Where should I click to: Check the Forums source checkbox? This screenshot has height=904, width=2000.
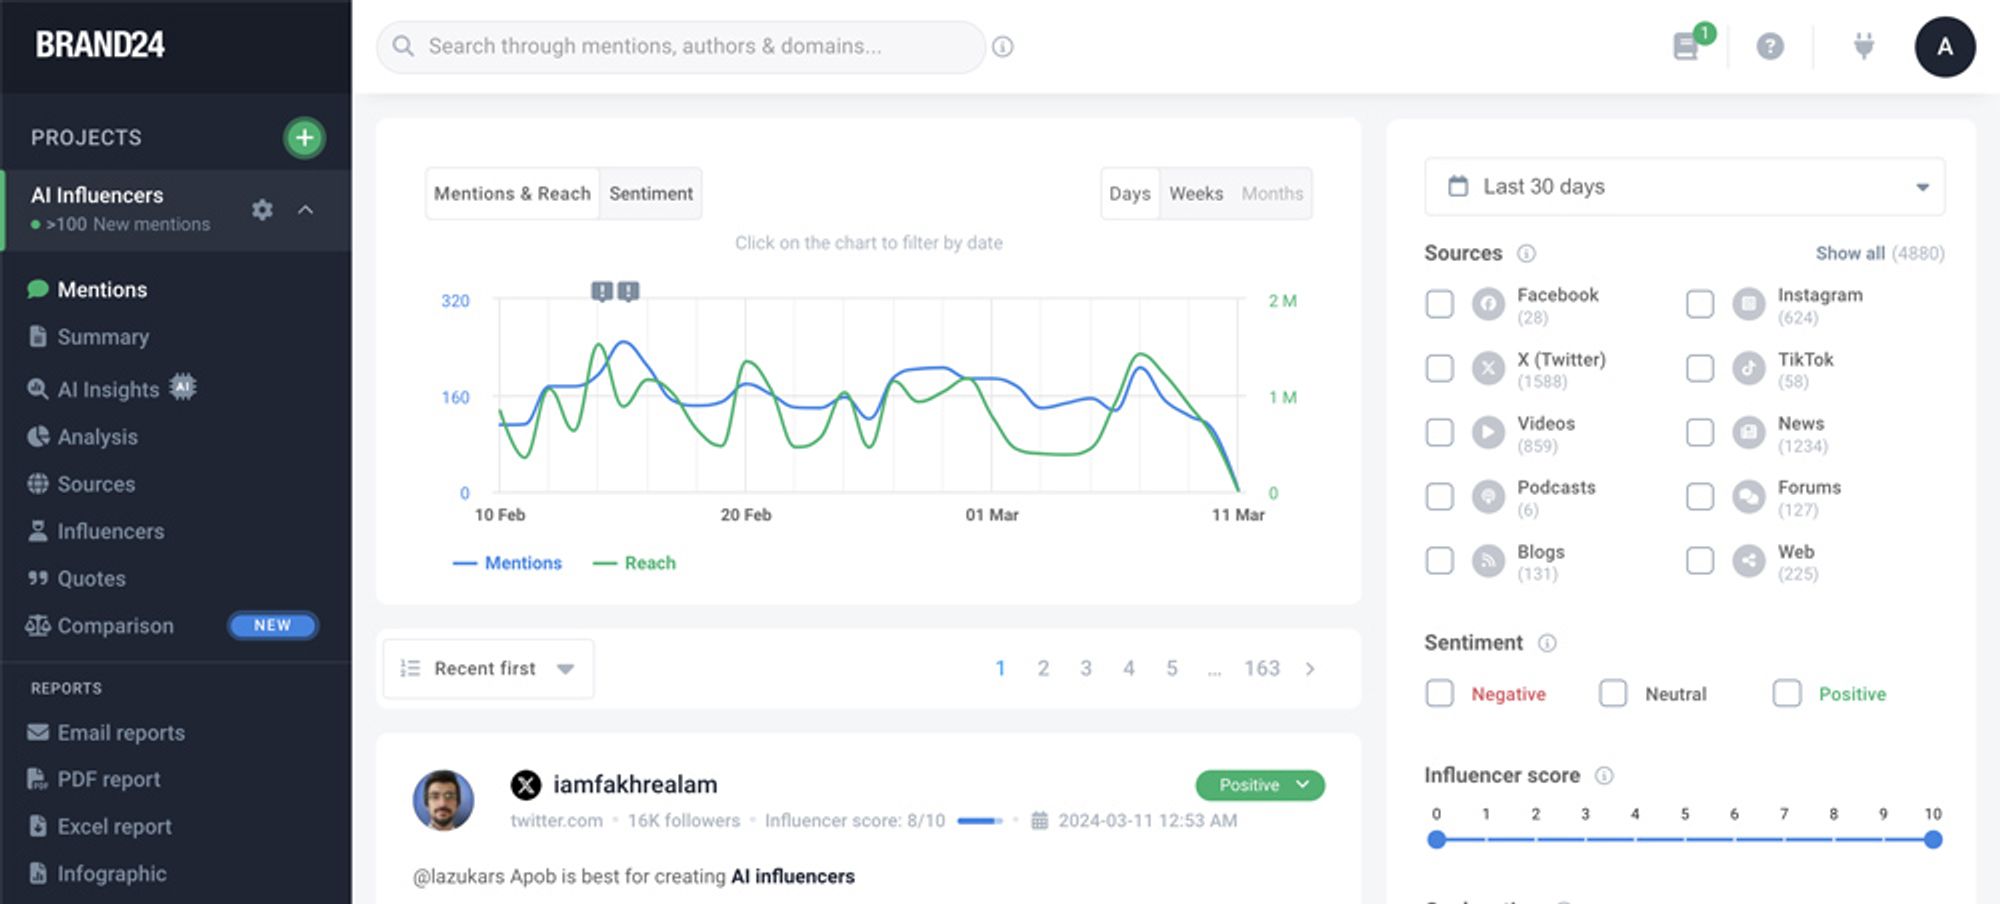coord(1700,496)
